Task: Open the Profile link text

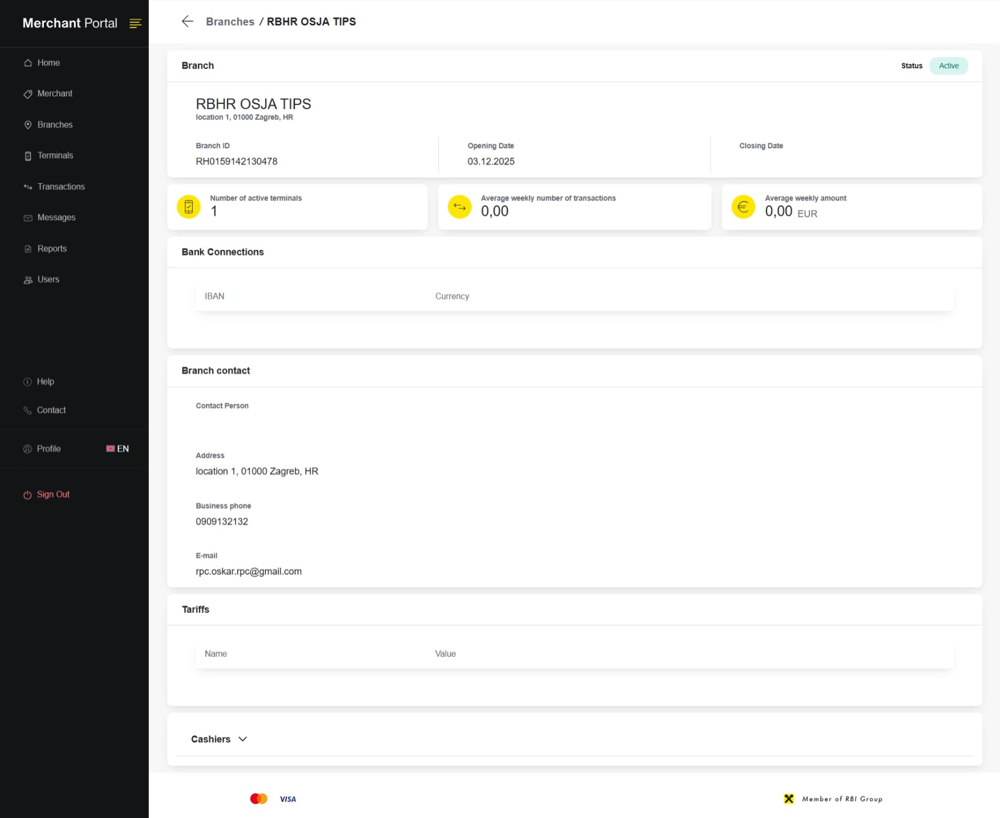Action: 48,449
